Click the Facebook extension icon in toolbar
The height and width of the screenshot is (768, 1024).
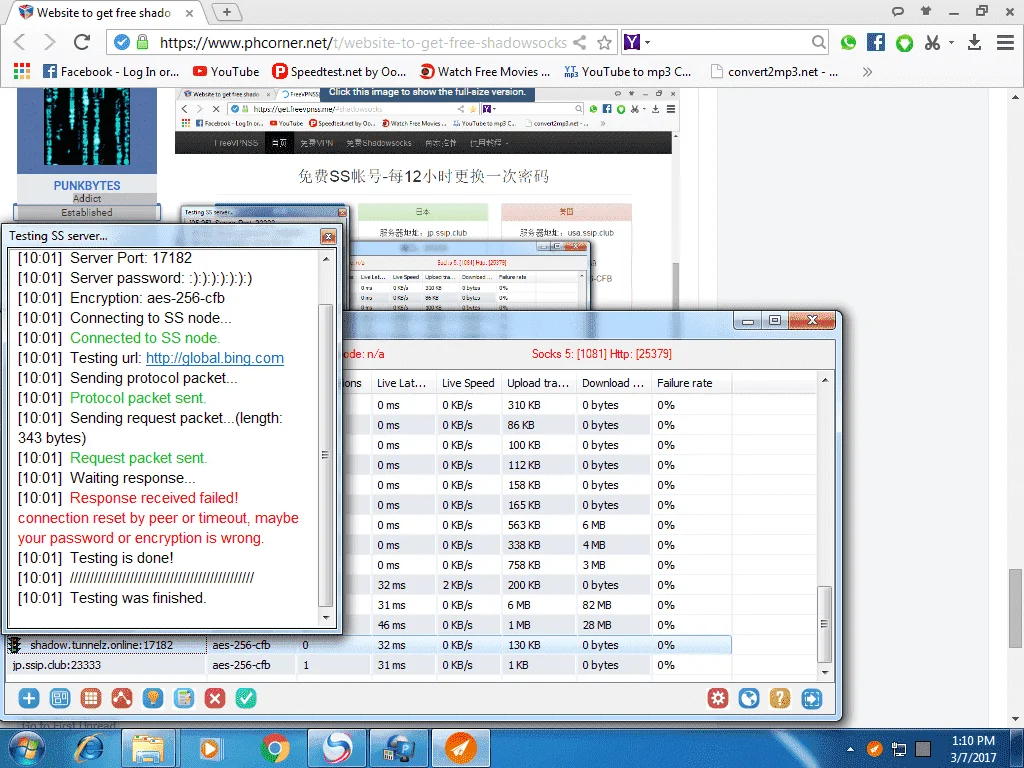(x=876, y=42)
